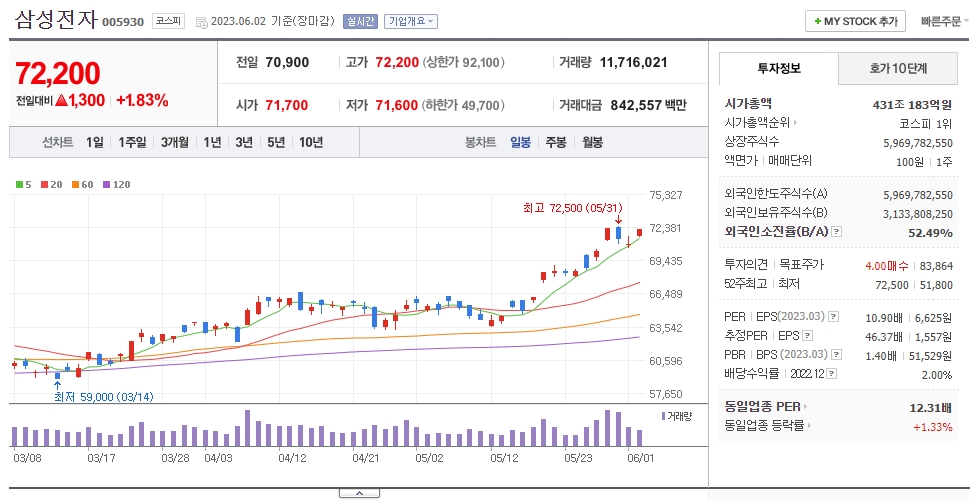977x500 pixels.
Task: Click the +1.33% industry change value
Action: (x=933, y=427)
